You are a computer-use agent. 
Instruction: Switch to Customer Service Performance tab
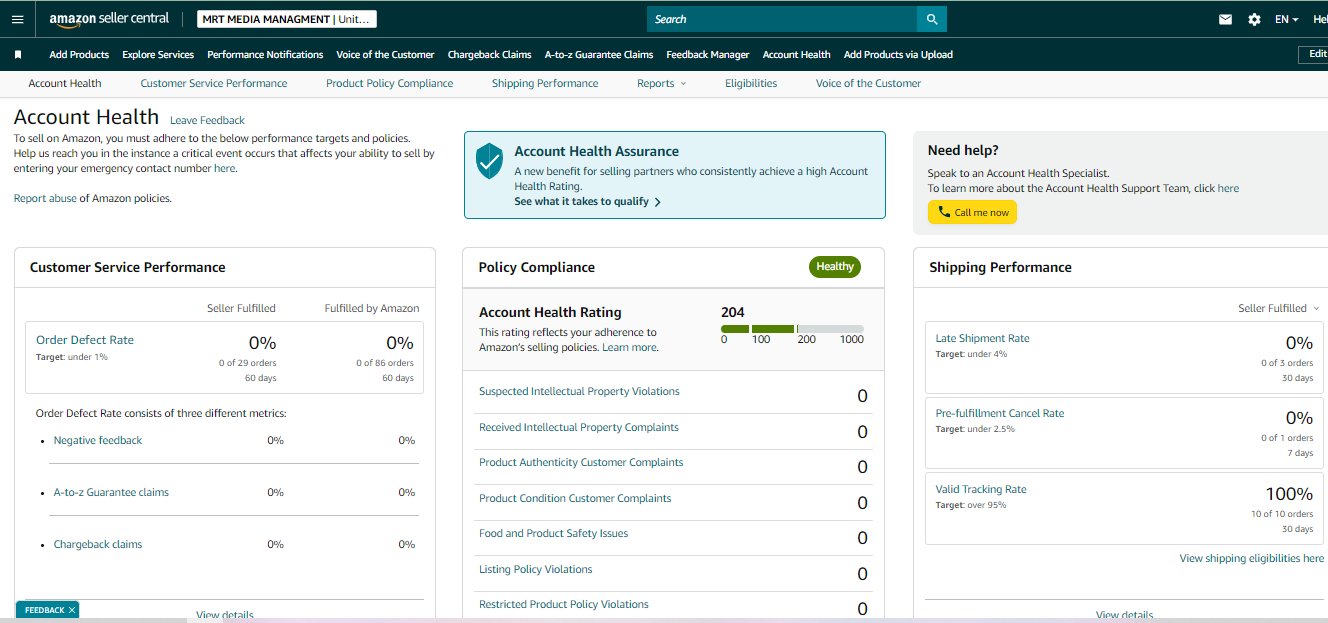[214, 83]
